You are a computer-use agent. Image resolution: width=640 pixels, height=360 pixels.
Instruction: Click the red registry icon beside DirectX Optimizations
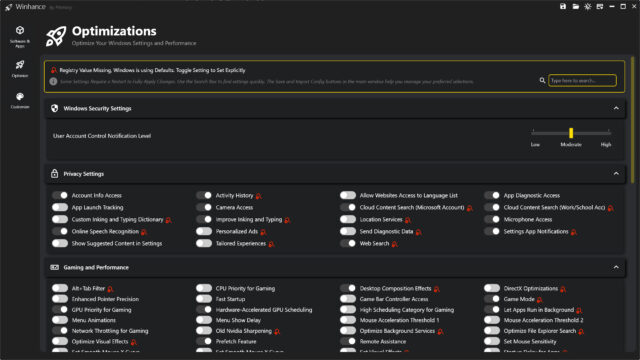coord(563,289)
